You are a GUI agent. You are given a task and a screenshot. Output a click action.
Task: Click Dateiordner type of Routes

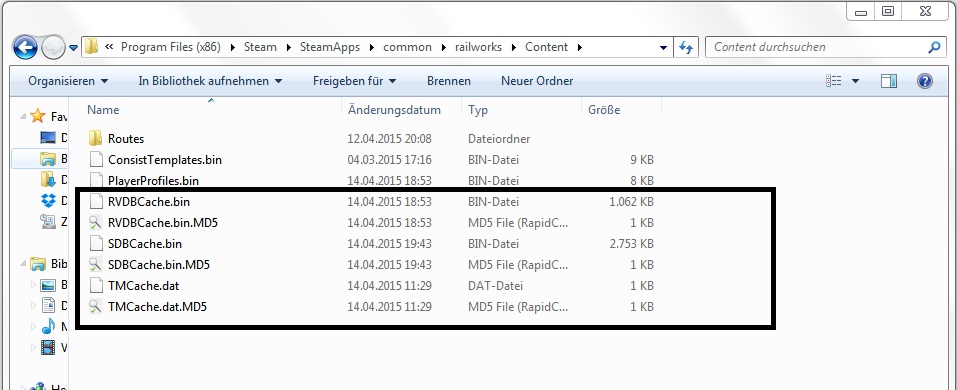(499, 139)
